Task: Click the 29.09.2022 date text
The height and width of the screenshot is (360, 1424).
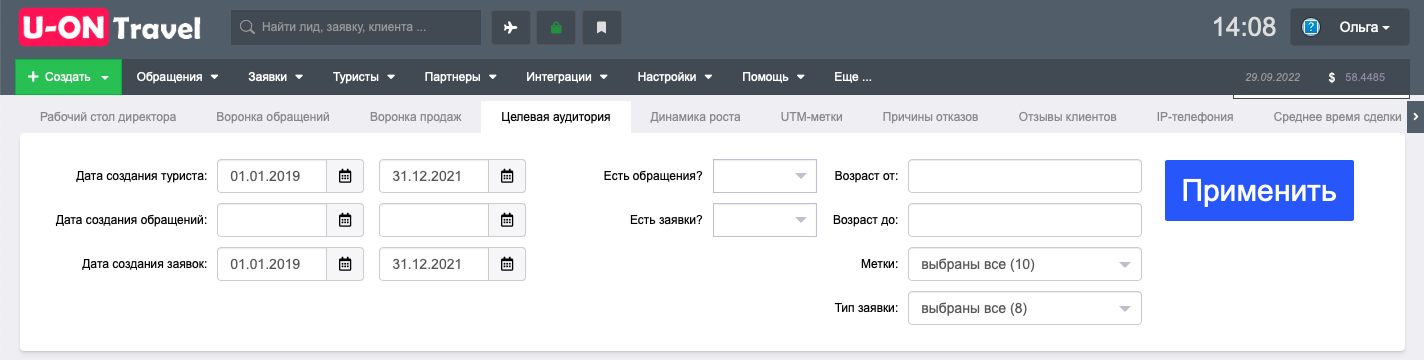Action: pyautogui.click(x=1272, y=77)
